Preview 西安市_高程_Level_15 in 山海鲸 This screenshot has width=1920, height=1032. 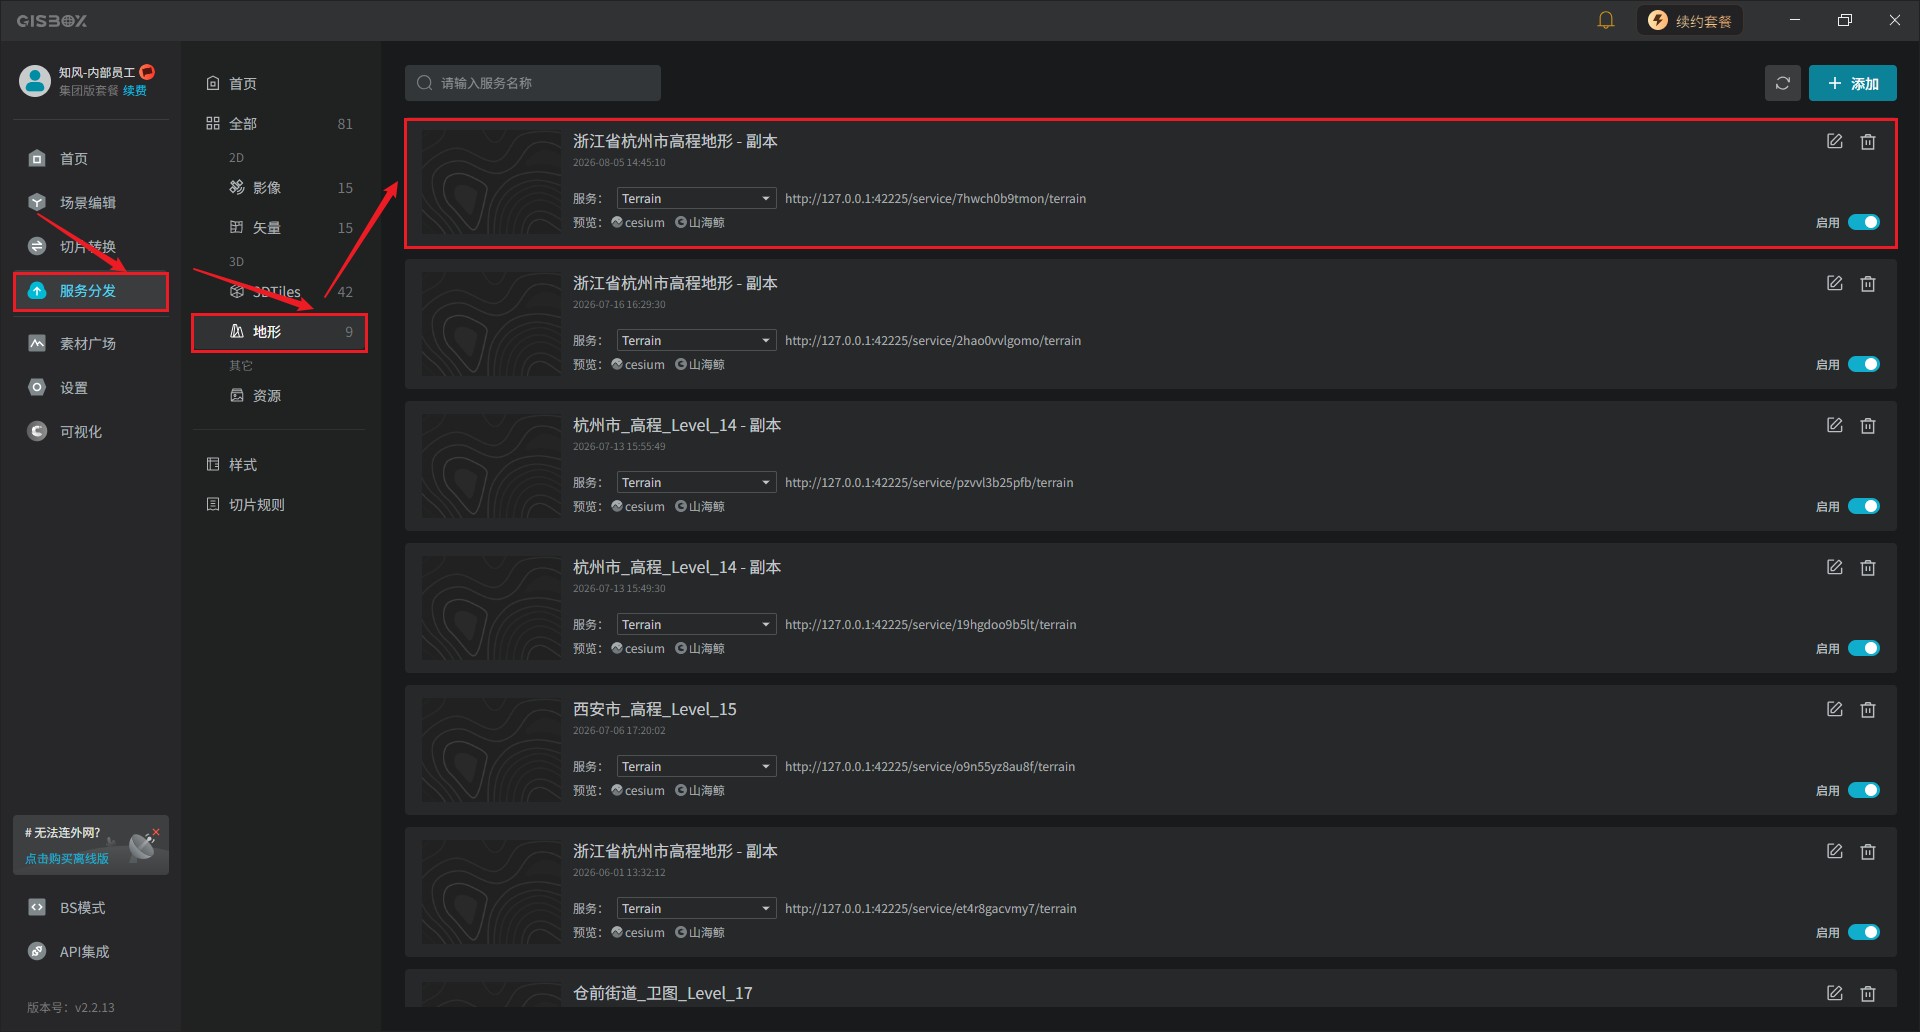(x=700, y=791)
